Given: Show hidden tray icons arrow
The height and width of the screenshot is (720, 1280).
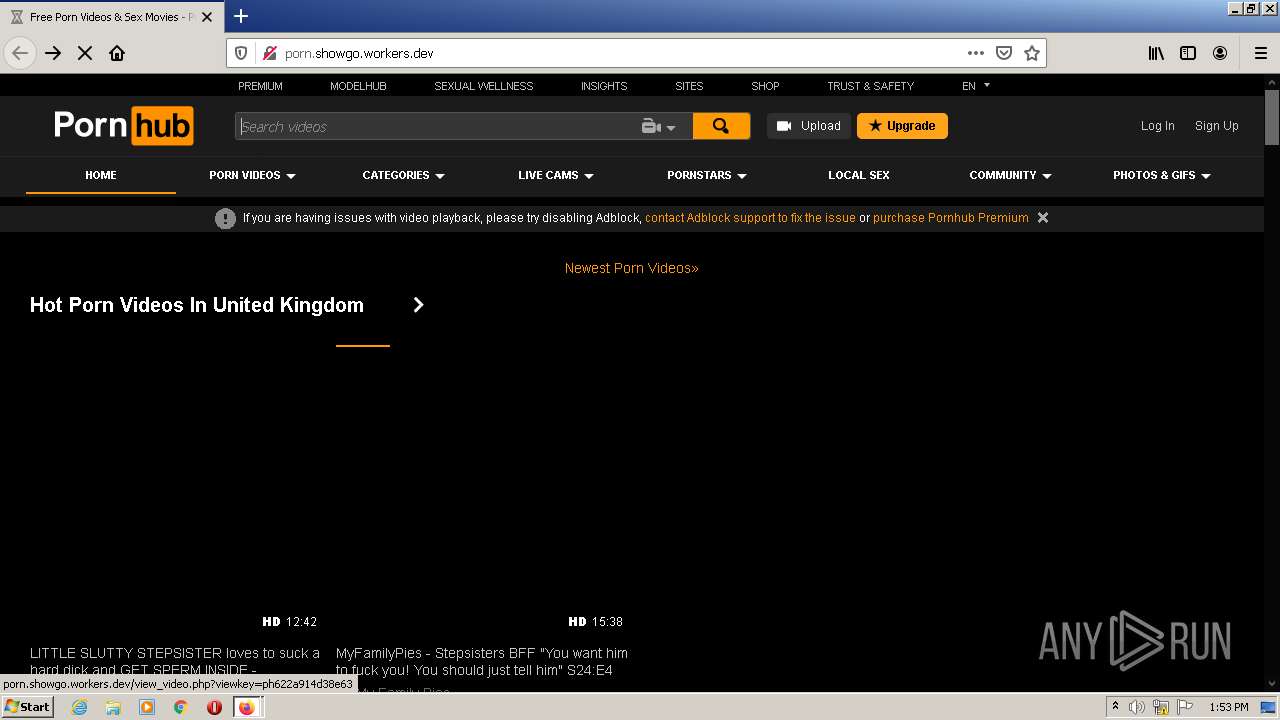Looking at the screenshot, I should (1115, 707).
